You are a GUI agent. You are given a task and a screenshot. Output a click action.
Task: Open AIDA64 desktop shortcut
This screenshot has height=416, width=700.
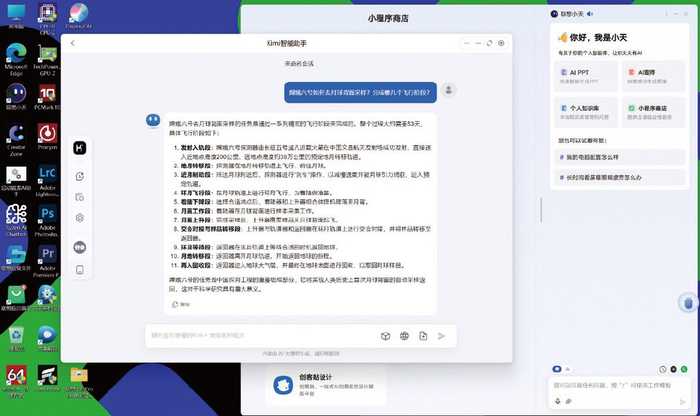16,381
